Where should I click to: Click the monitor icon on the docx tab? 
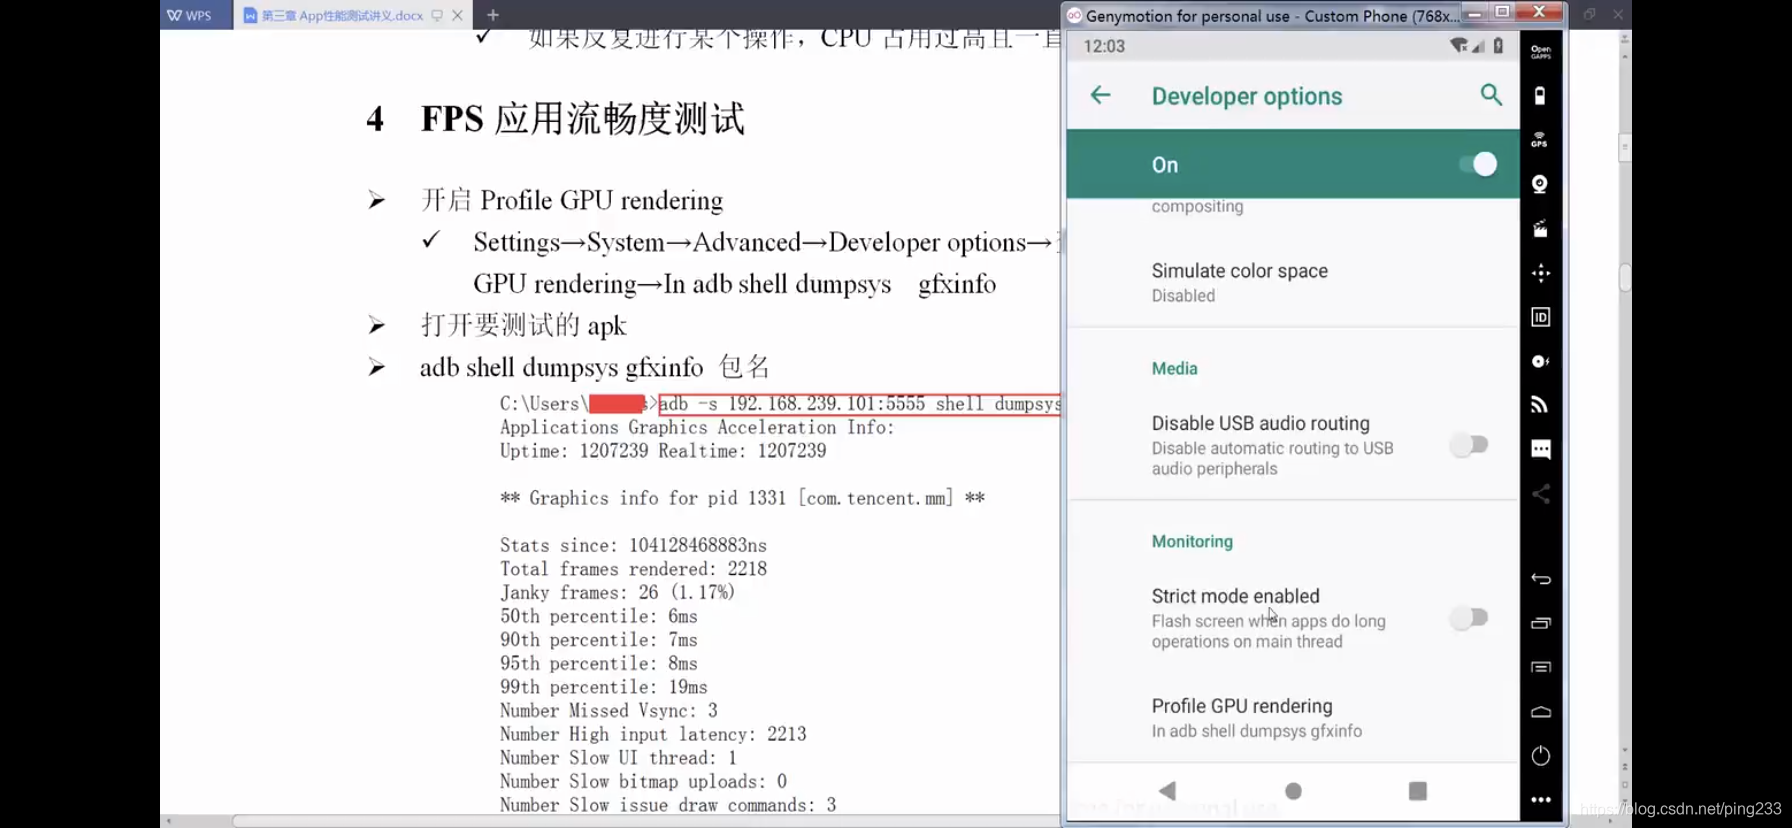(x=437, y=15)
